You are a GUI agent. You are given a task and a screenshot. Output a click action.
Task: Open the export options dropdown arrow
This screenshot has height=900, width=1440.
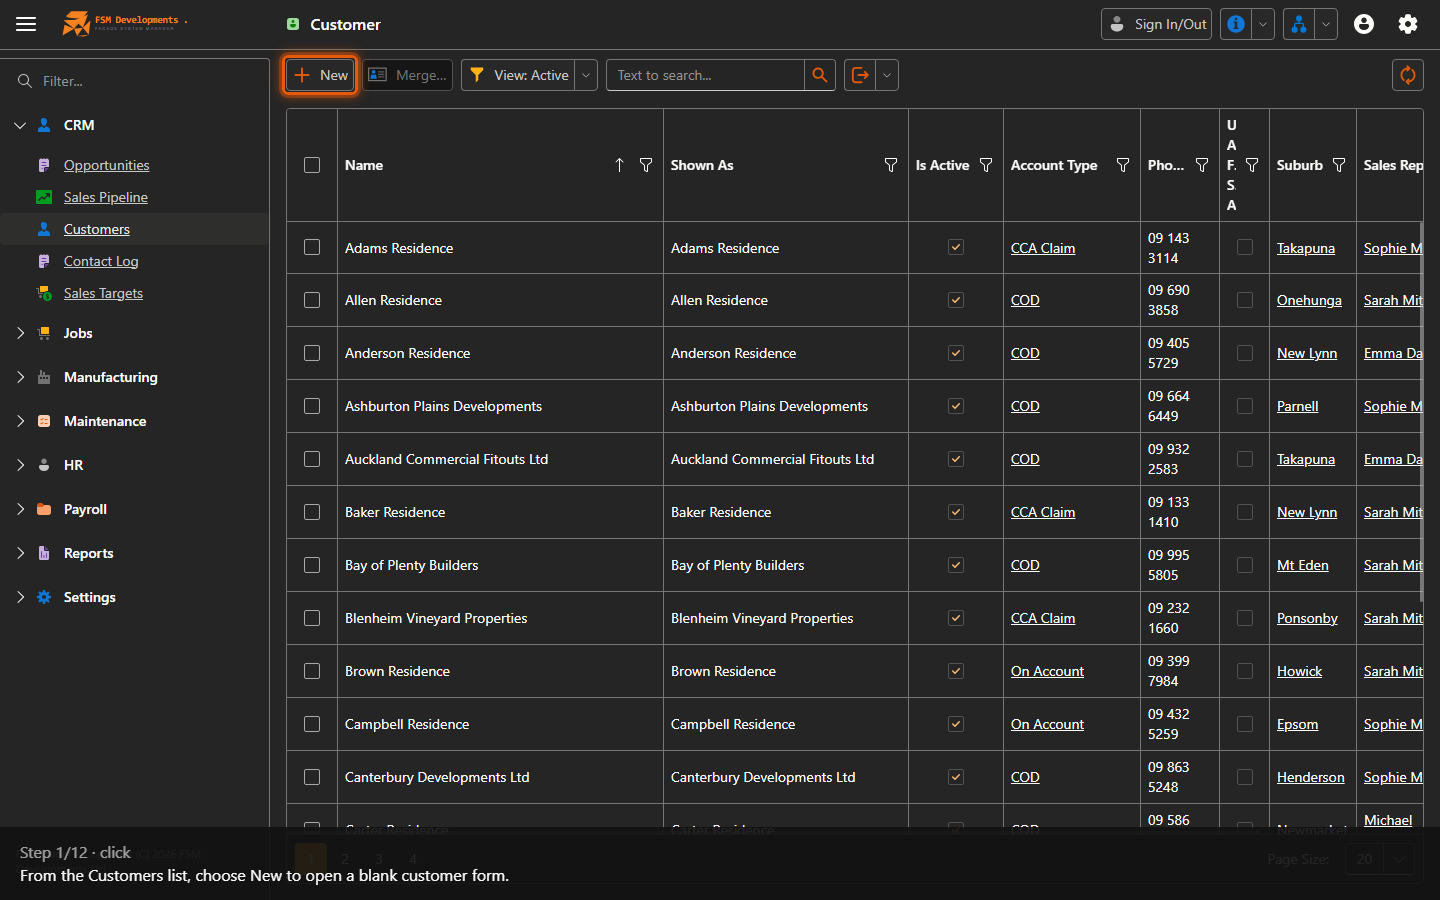887,75
